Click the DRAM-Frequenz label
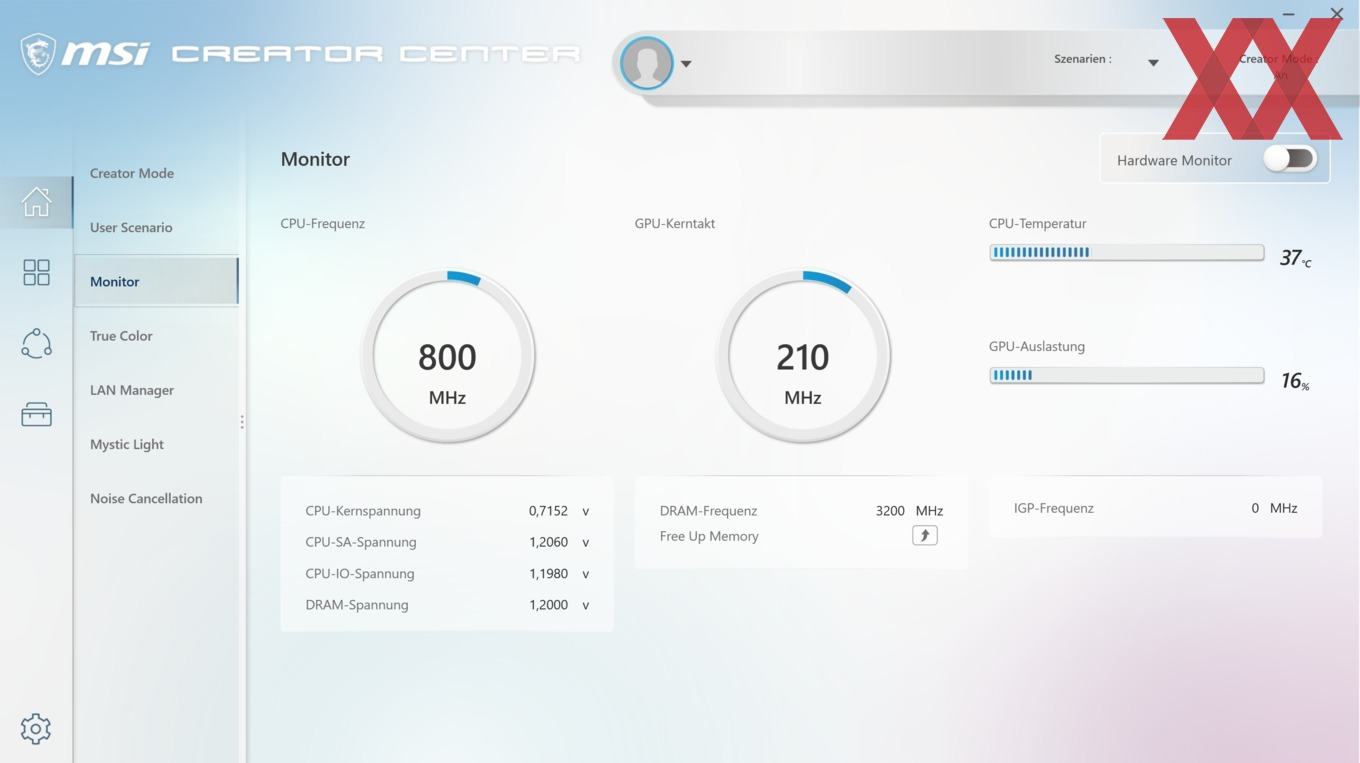This screenshot has width=1360, height=763. click(x=708, y=511)
